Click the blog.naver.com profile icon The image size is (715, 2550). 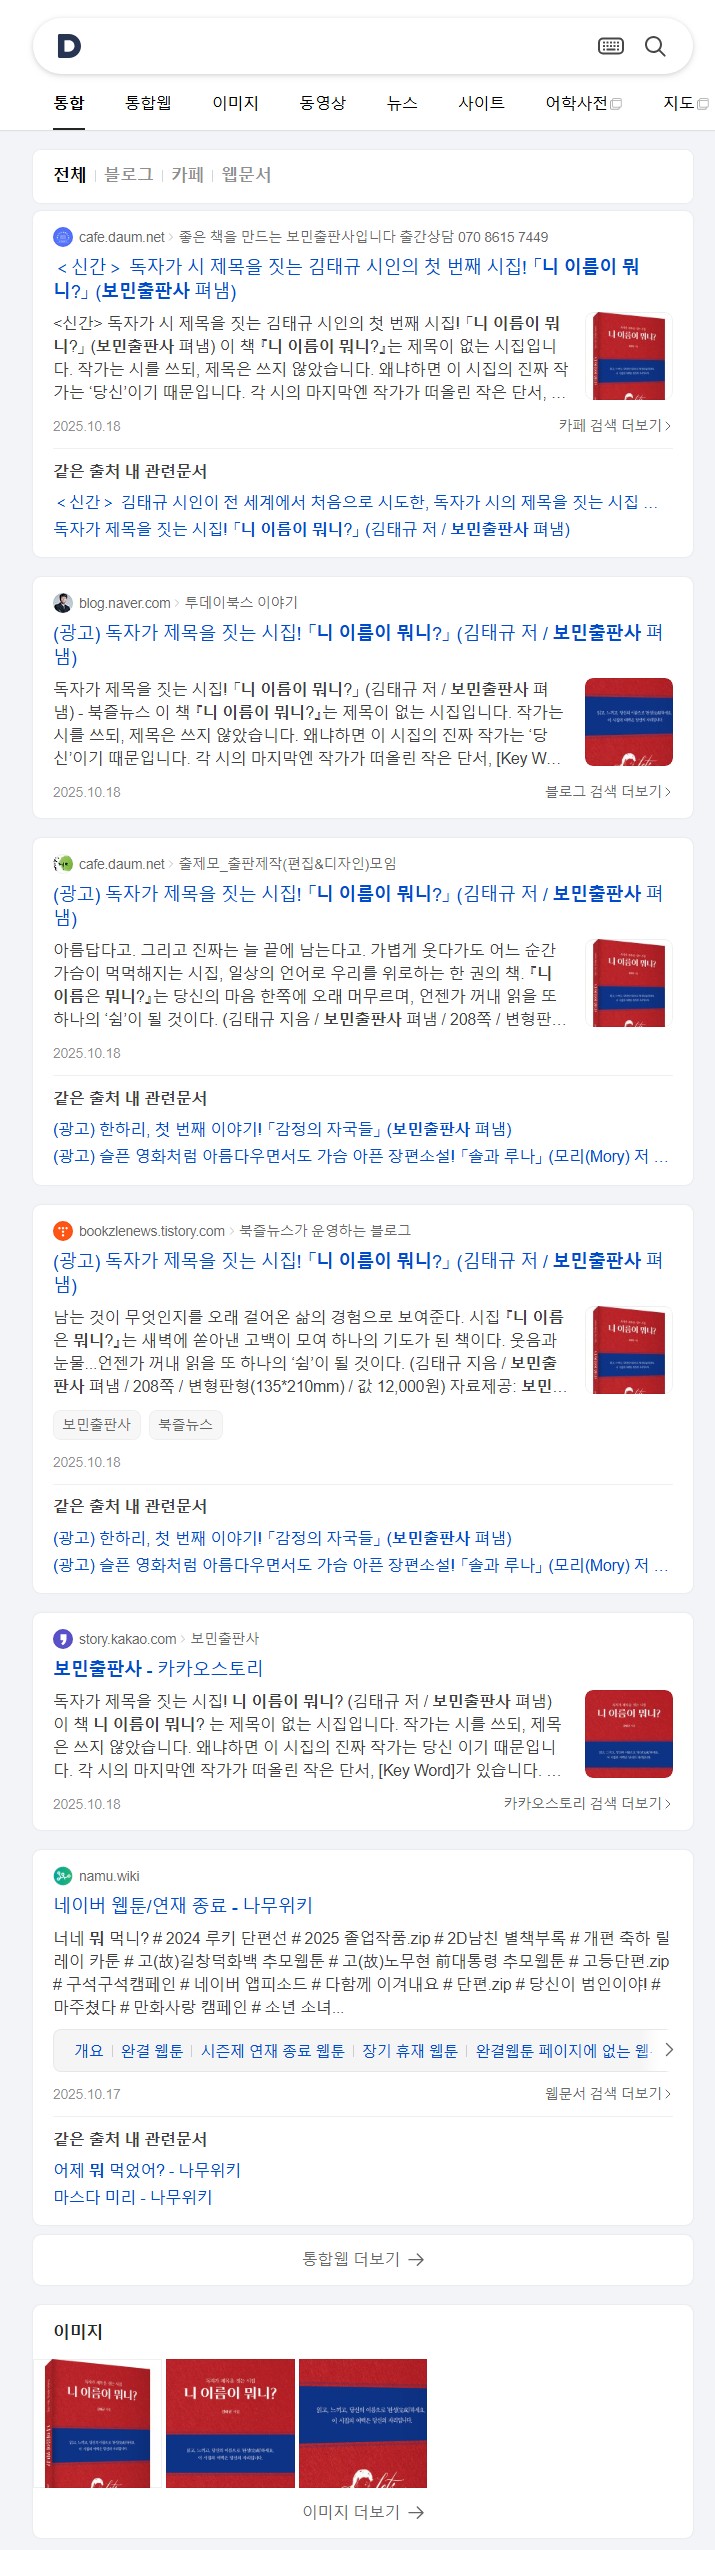[63, 603]
